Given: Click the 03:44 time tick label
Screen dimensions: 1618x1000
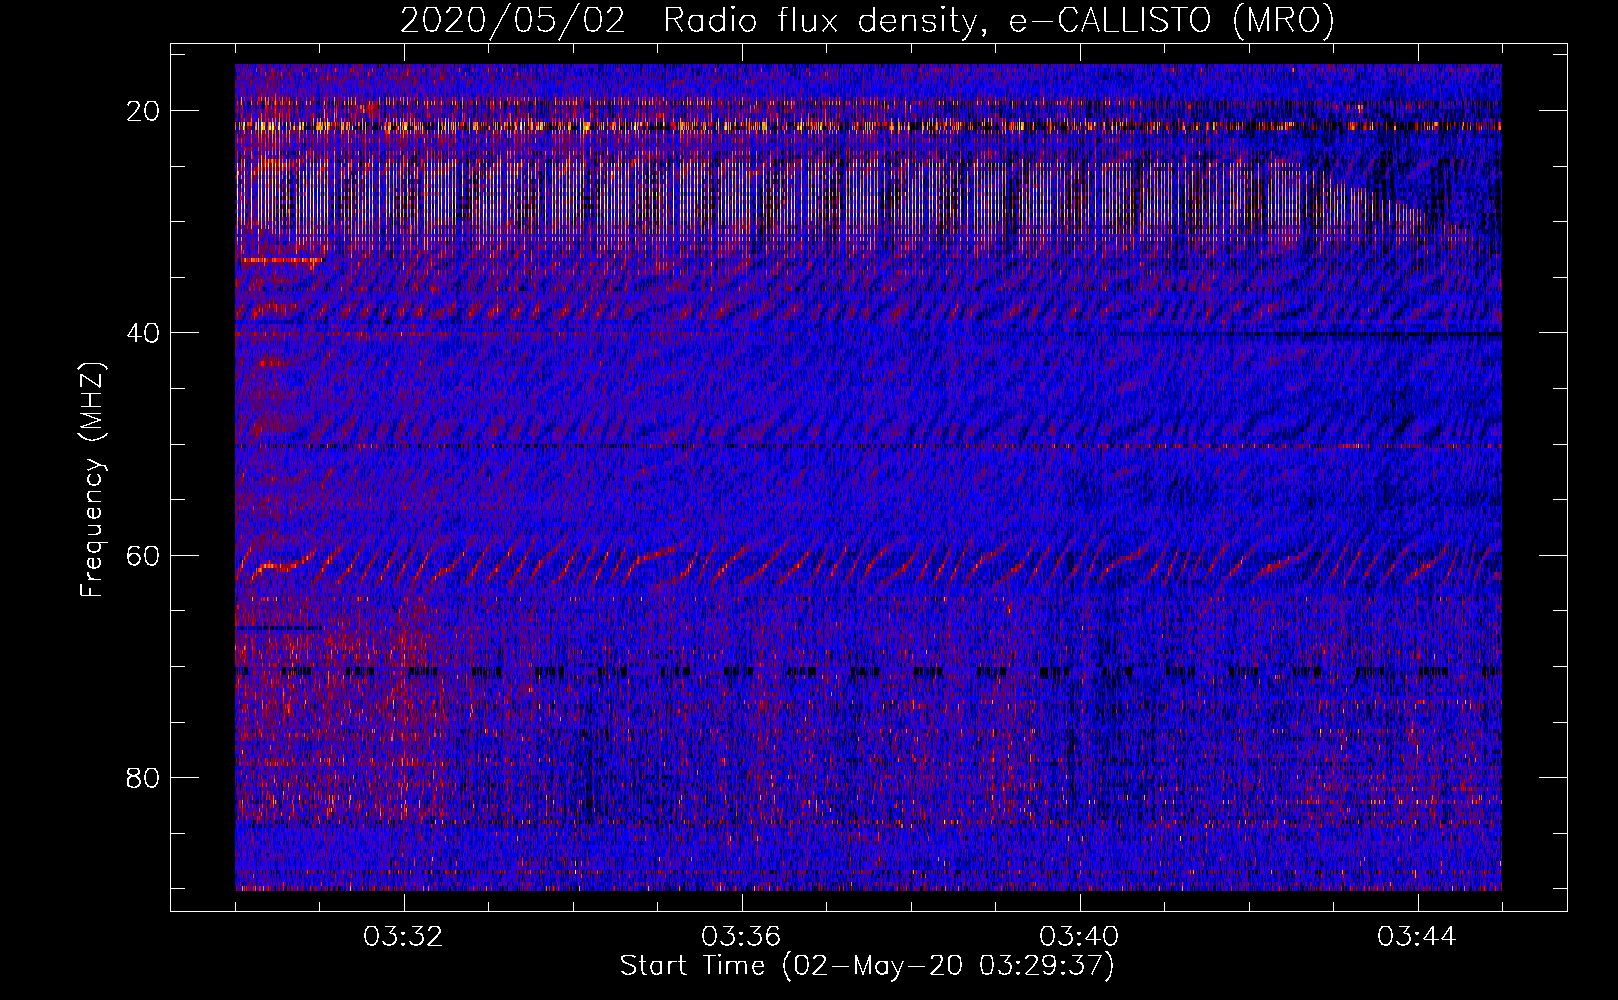Looking at the screenshot, I should pos(1418,937).
